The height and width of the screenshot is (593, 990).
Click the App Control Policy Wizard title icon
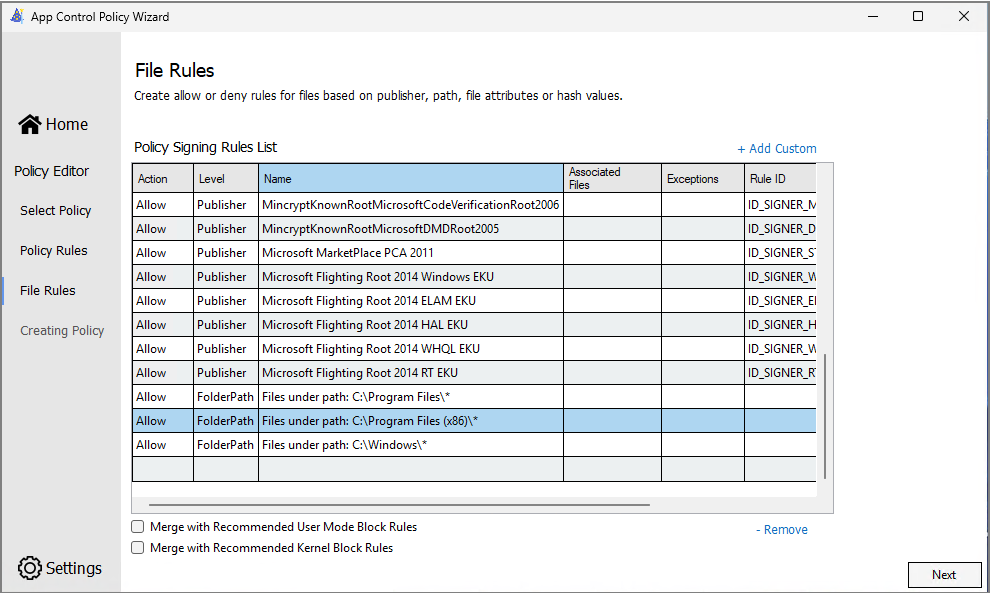(17, 16)
